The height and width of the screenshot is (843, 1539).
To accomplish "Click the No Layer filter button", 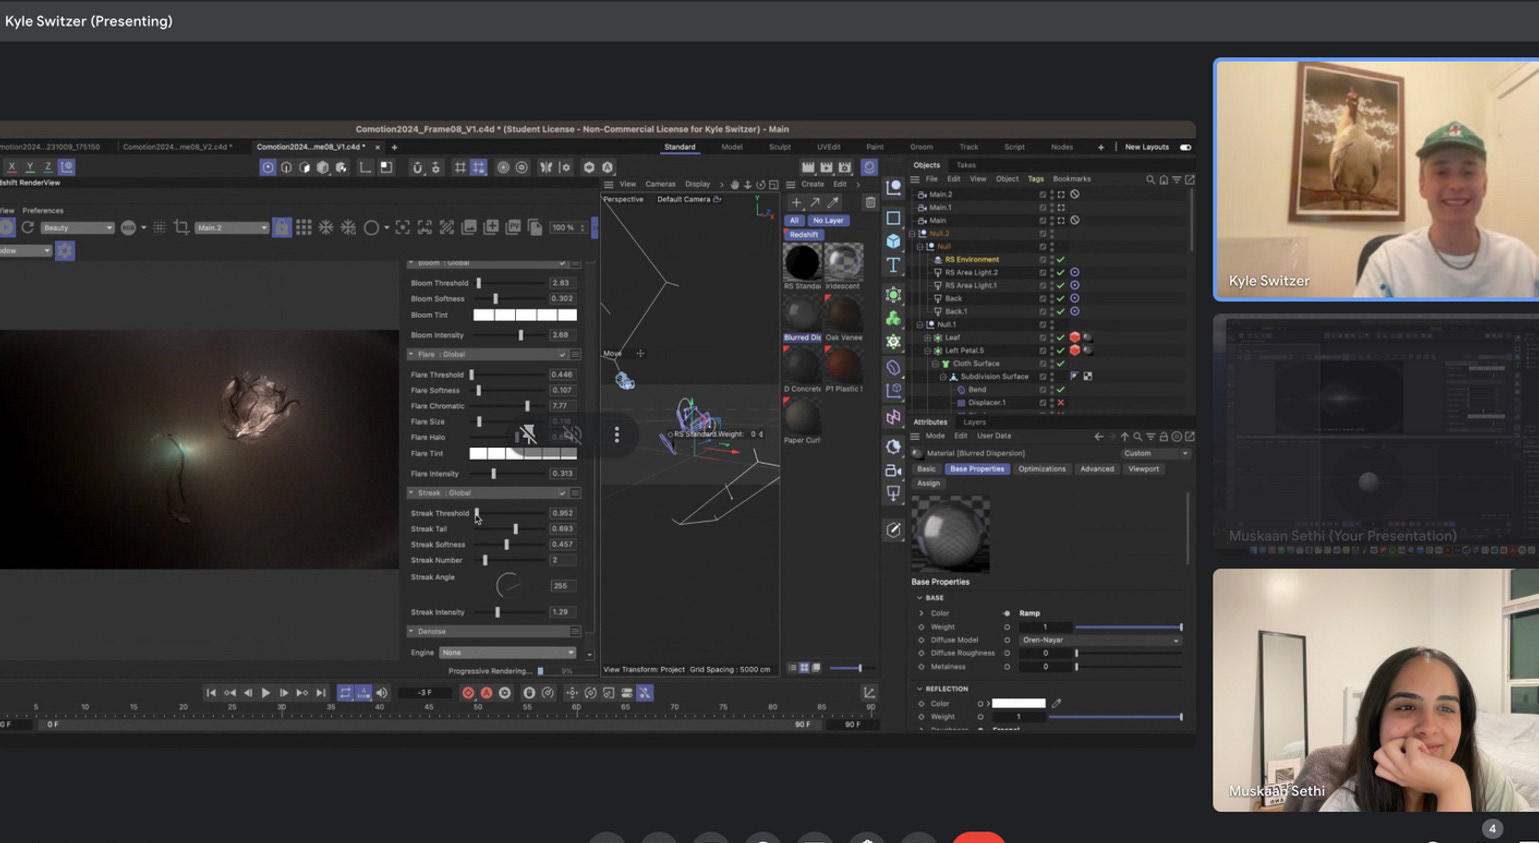I will pyautogui.click(x=828, y=220).
